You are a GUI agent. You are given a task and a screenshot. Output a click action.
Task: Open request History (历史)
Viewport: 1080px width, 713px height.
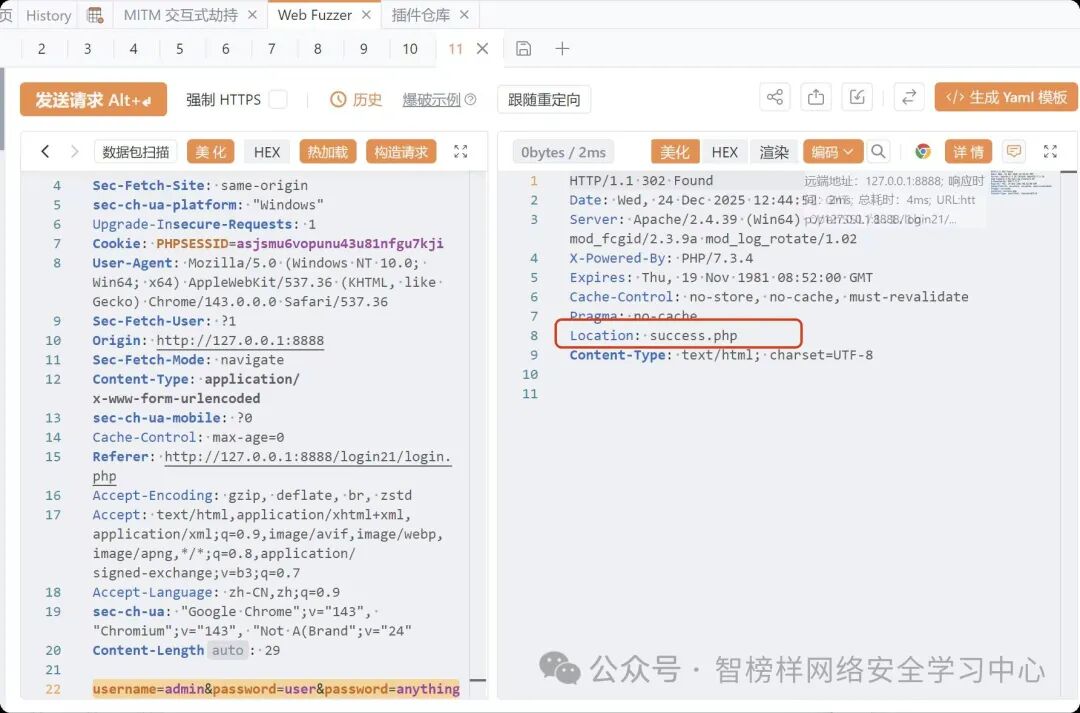[x=366, y=100]
